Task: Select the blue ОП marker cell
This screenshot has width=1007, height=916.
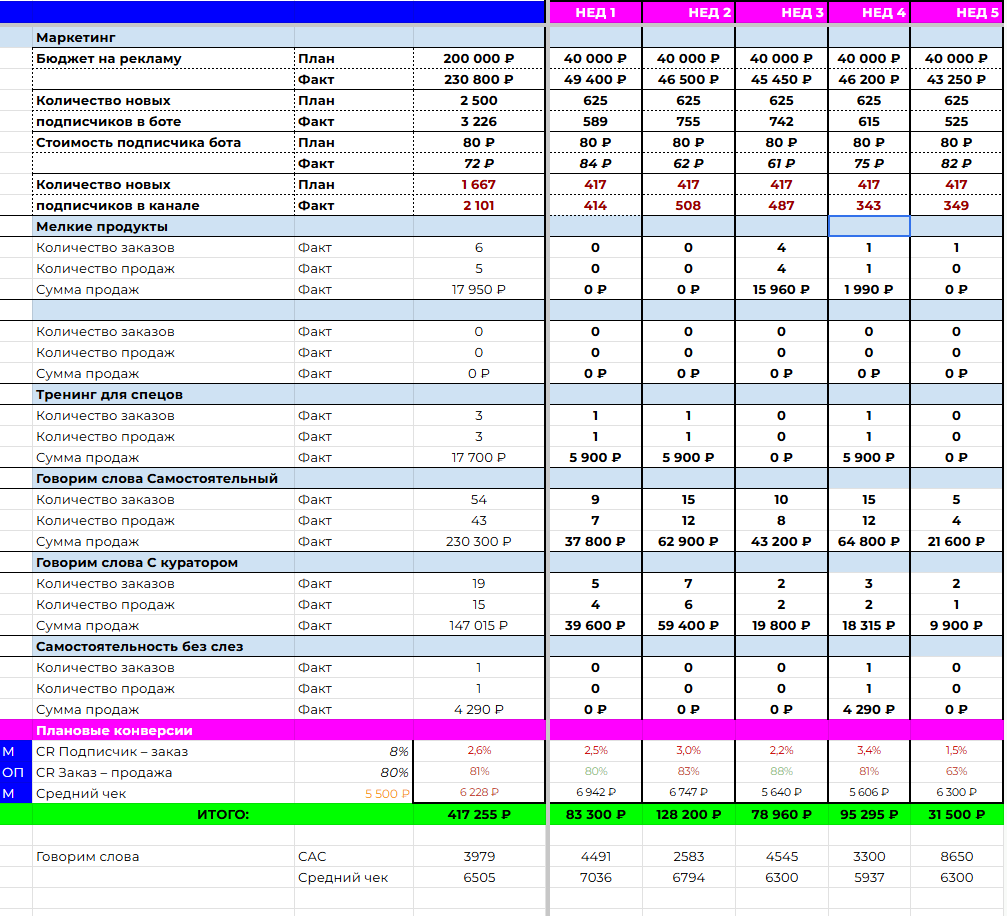Action: (x=16, y=773)
